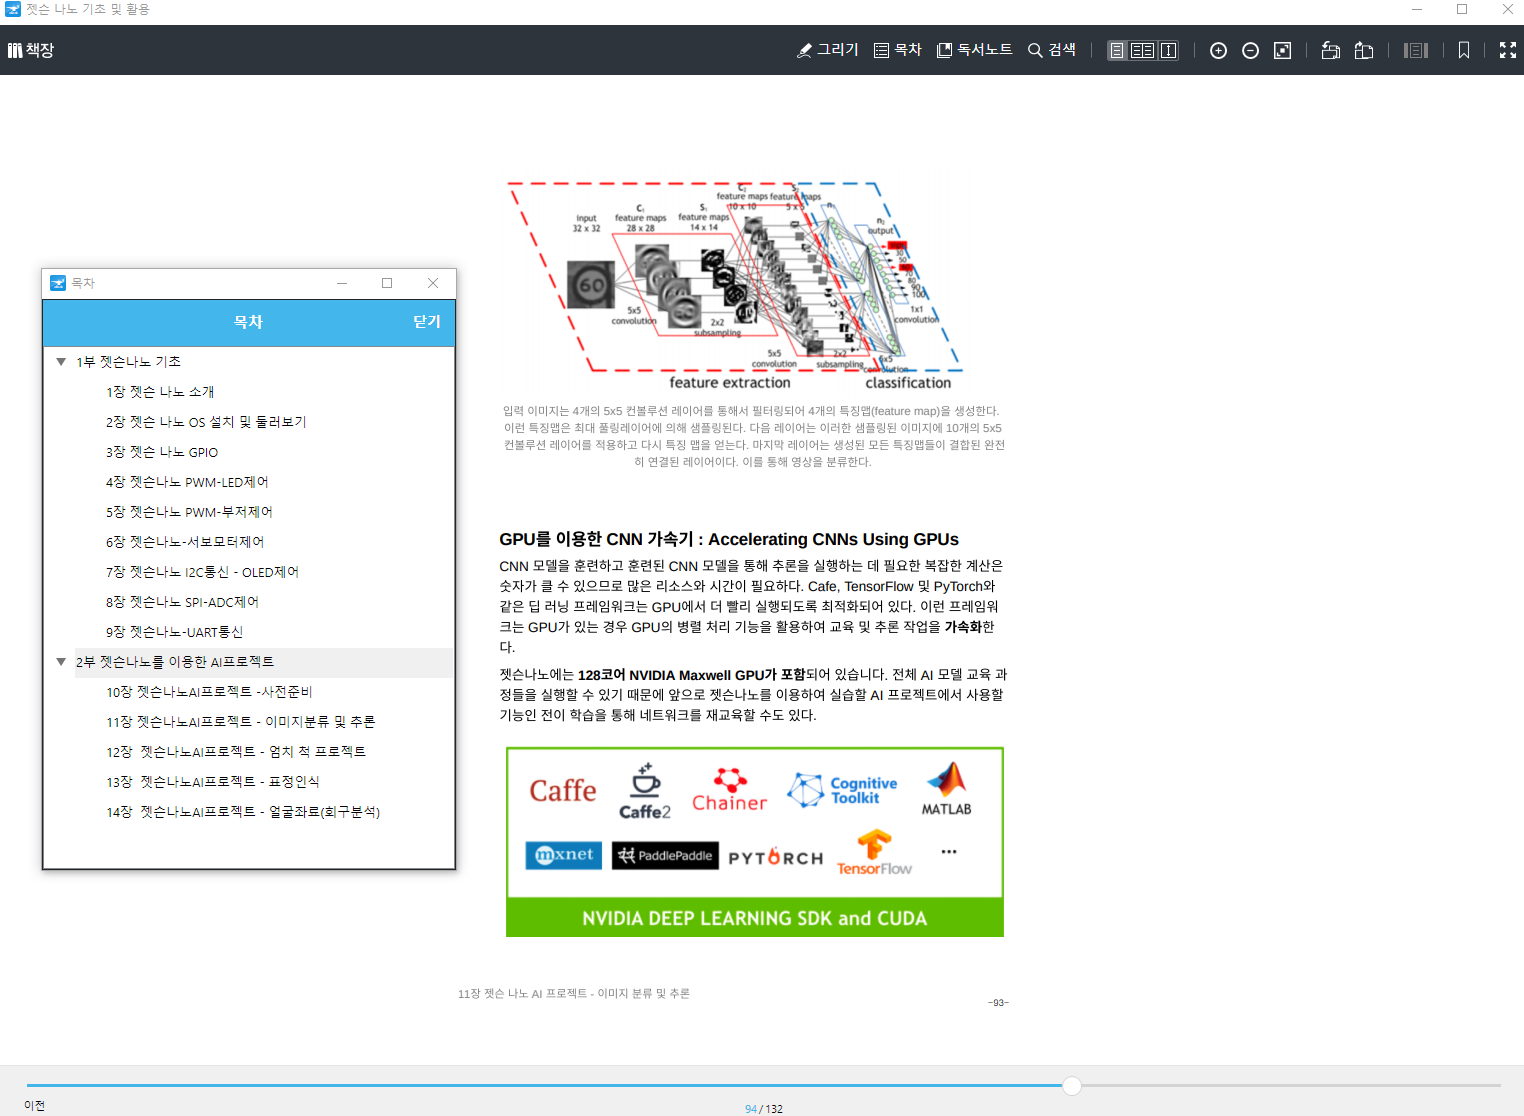
Task: Minimize the main reader window
Action: coord(1416,9)
